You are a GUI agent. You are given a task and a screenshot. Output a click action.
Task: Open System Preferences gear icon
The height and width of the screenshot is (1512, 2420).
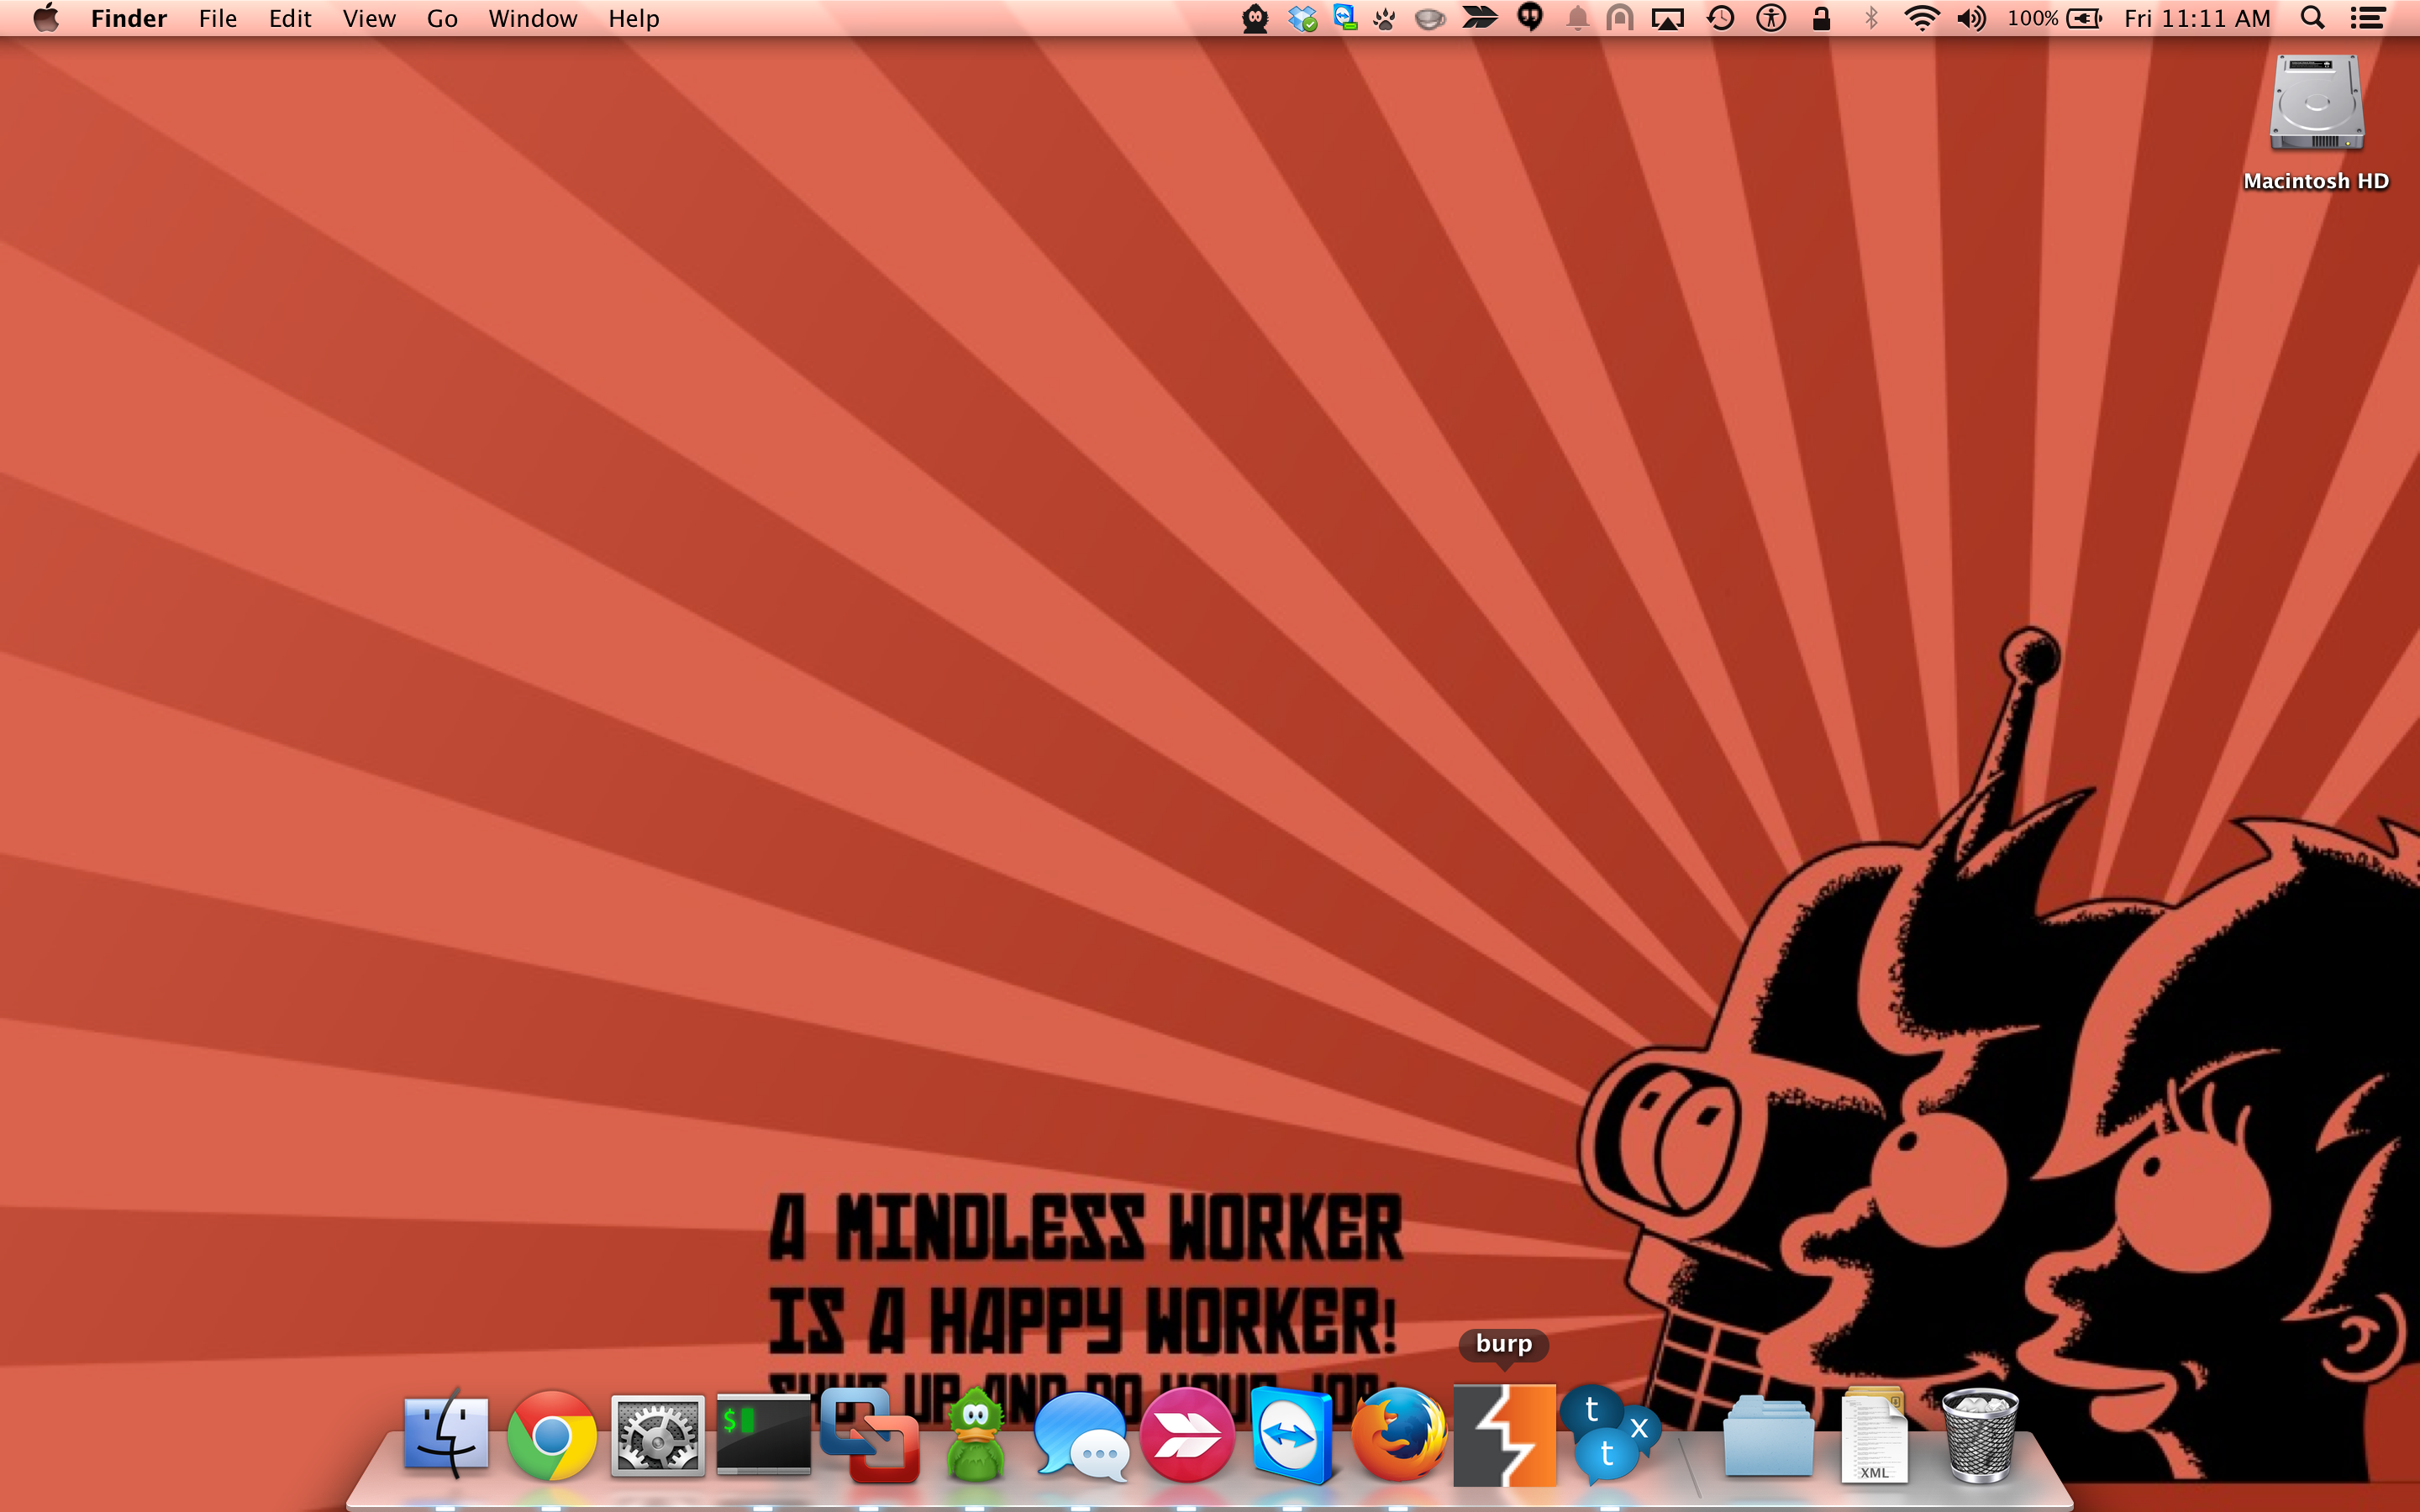[x=657, y=1436]
